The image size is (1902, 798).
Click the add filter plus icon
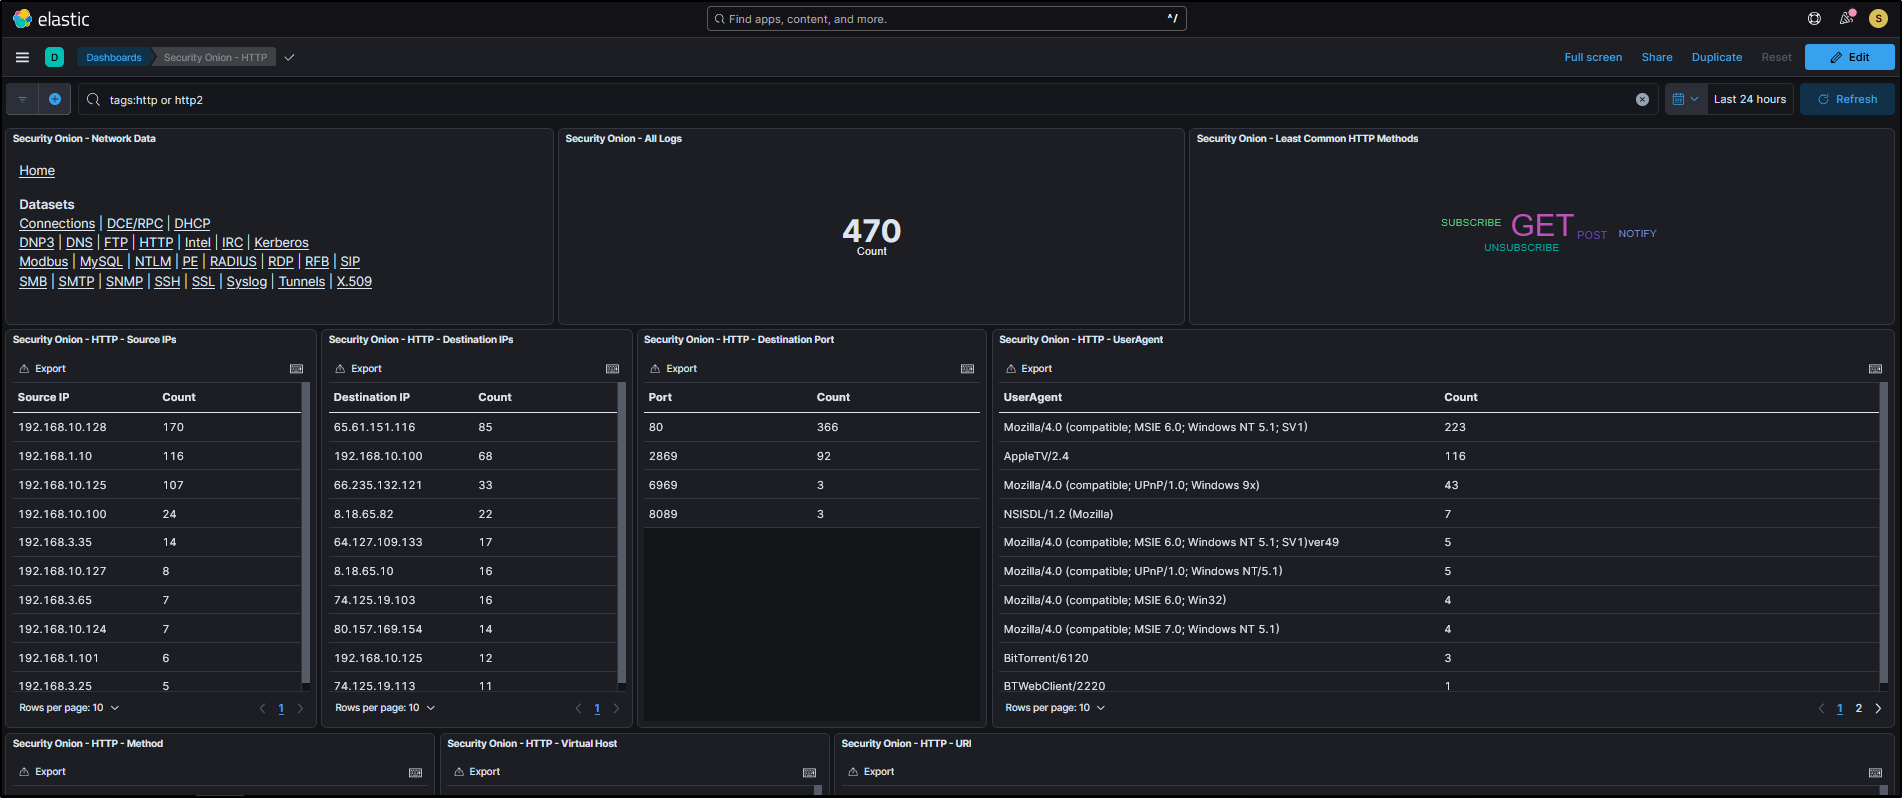click(x=55, y=99)
